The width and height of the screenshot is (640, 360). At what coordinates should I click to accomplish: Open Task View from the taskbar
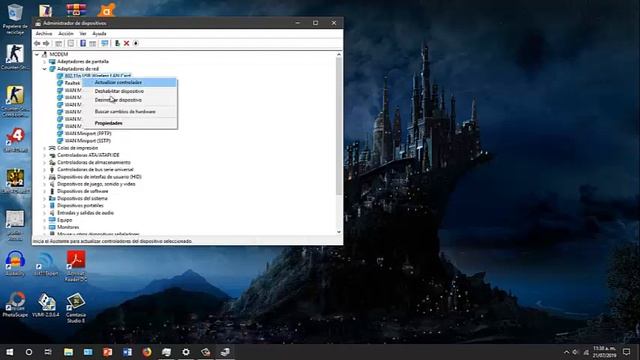[48, 352]
